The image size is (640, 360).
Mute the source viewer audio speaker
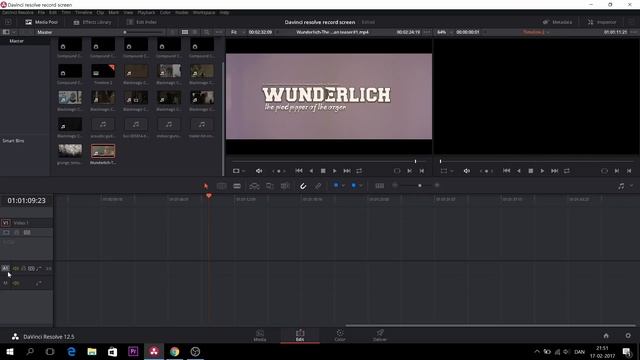tap(259, 171)
